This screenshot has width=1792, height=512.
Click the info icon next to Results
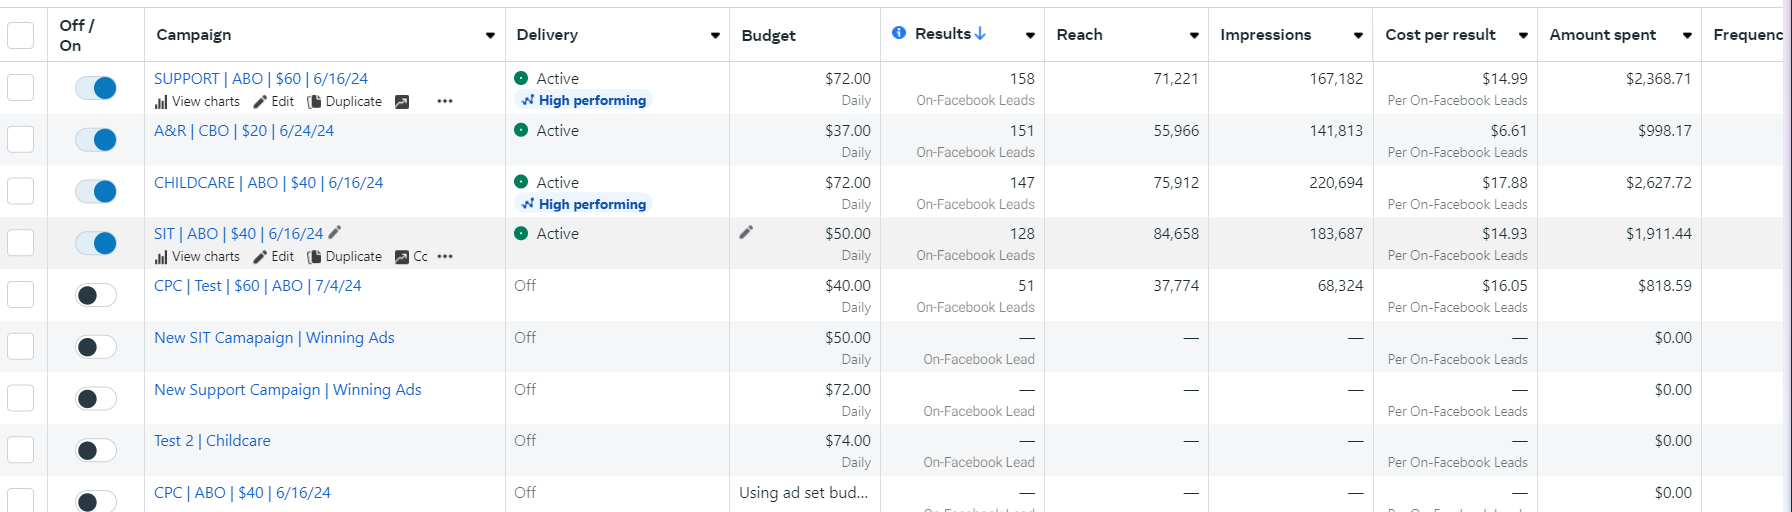pyautogui.click(x=899, y=33)
